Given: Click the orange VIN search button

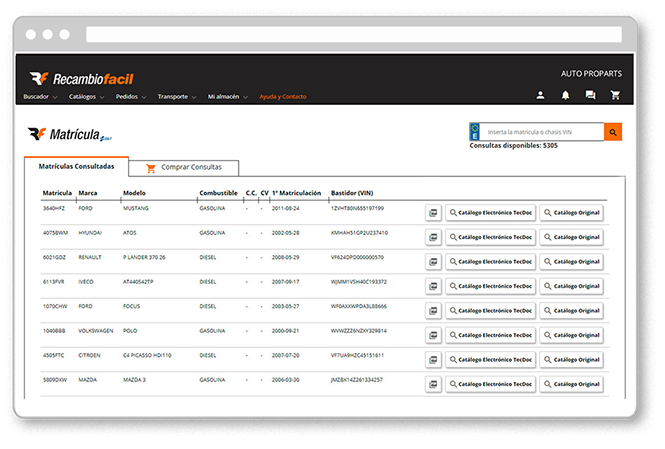Looking at the screenshot, I should click(x=613, y=132).
